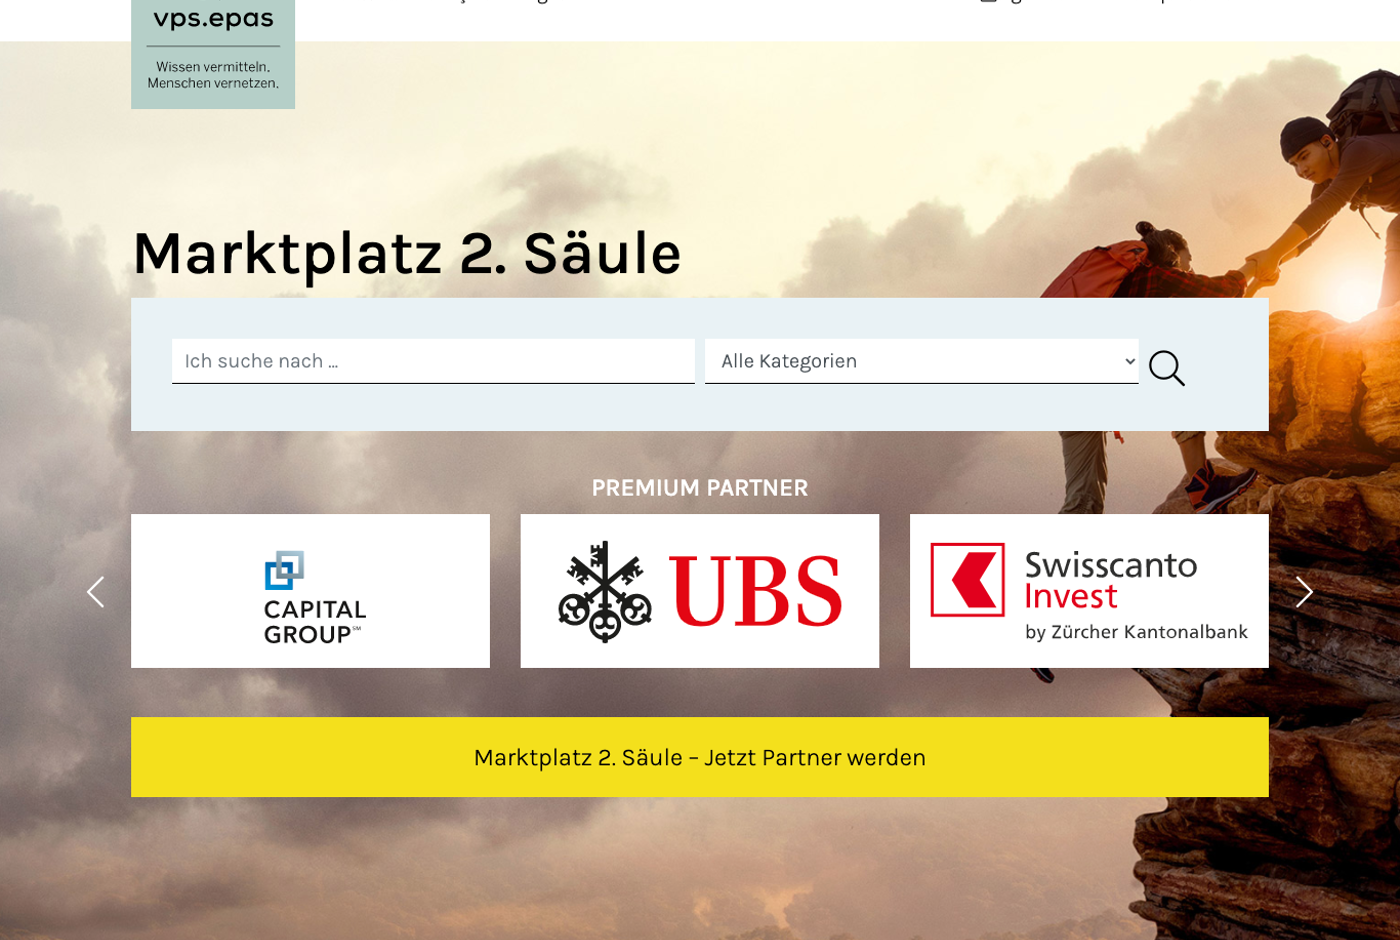Screen dimensions: 1400x940
Task: Focus the 'Ich suche nach …' search field
Action: (432, 361)
